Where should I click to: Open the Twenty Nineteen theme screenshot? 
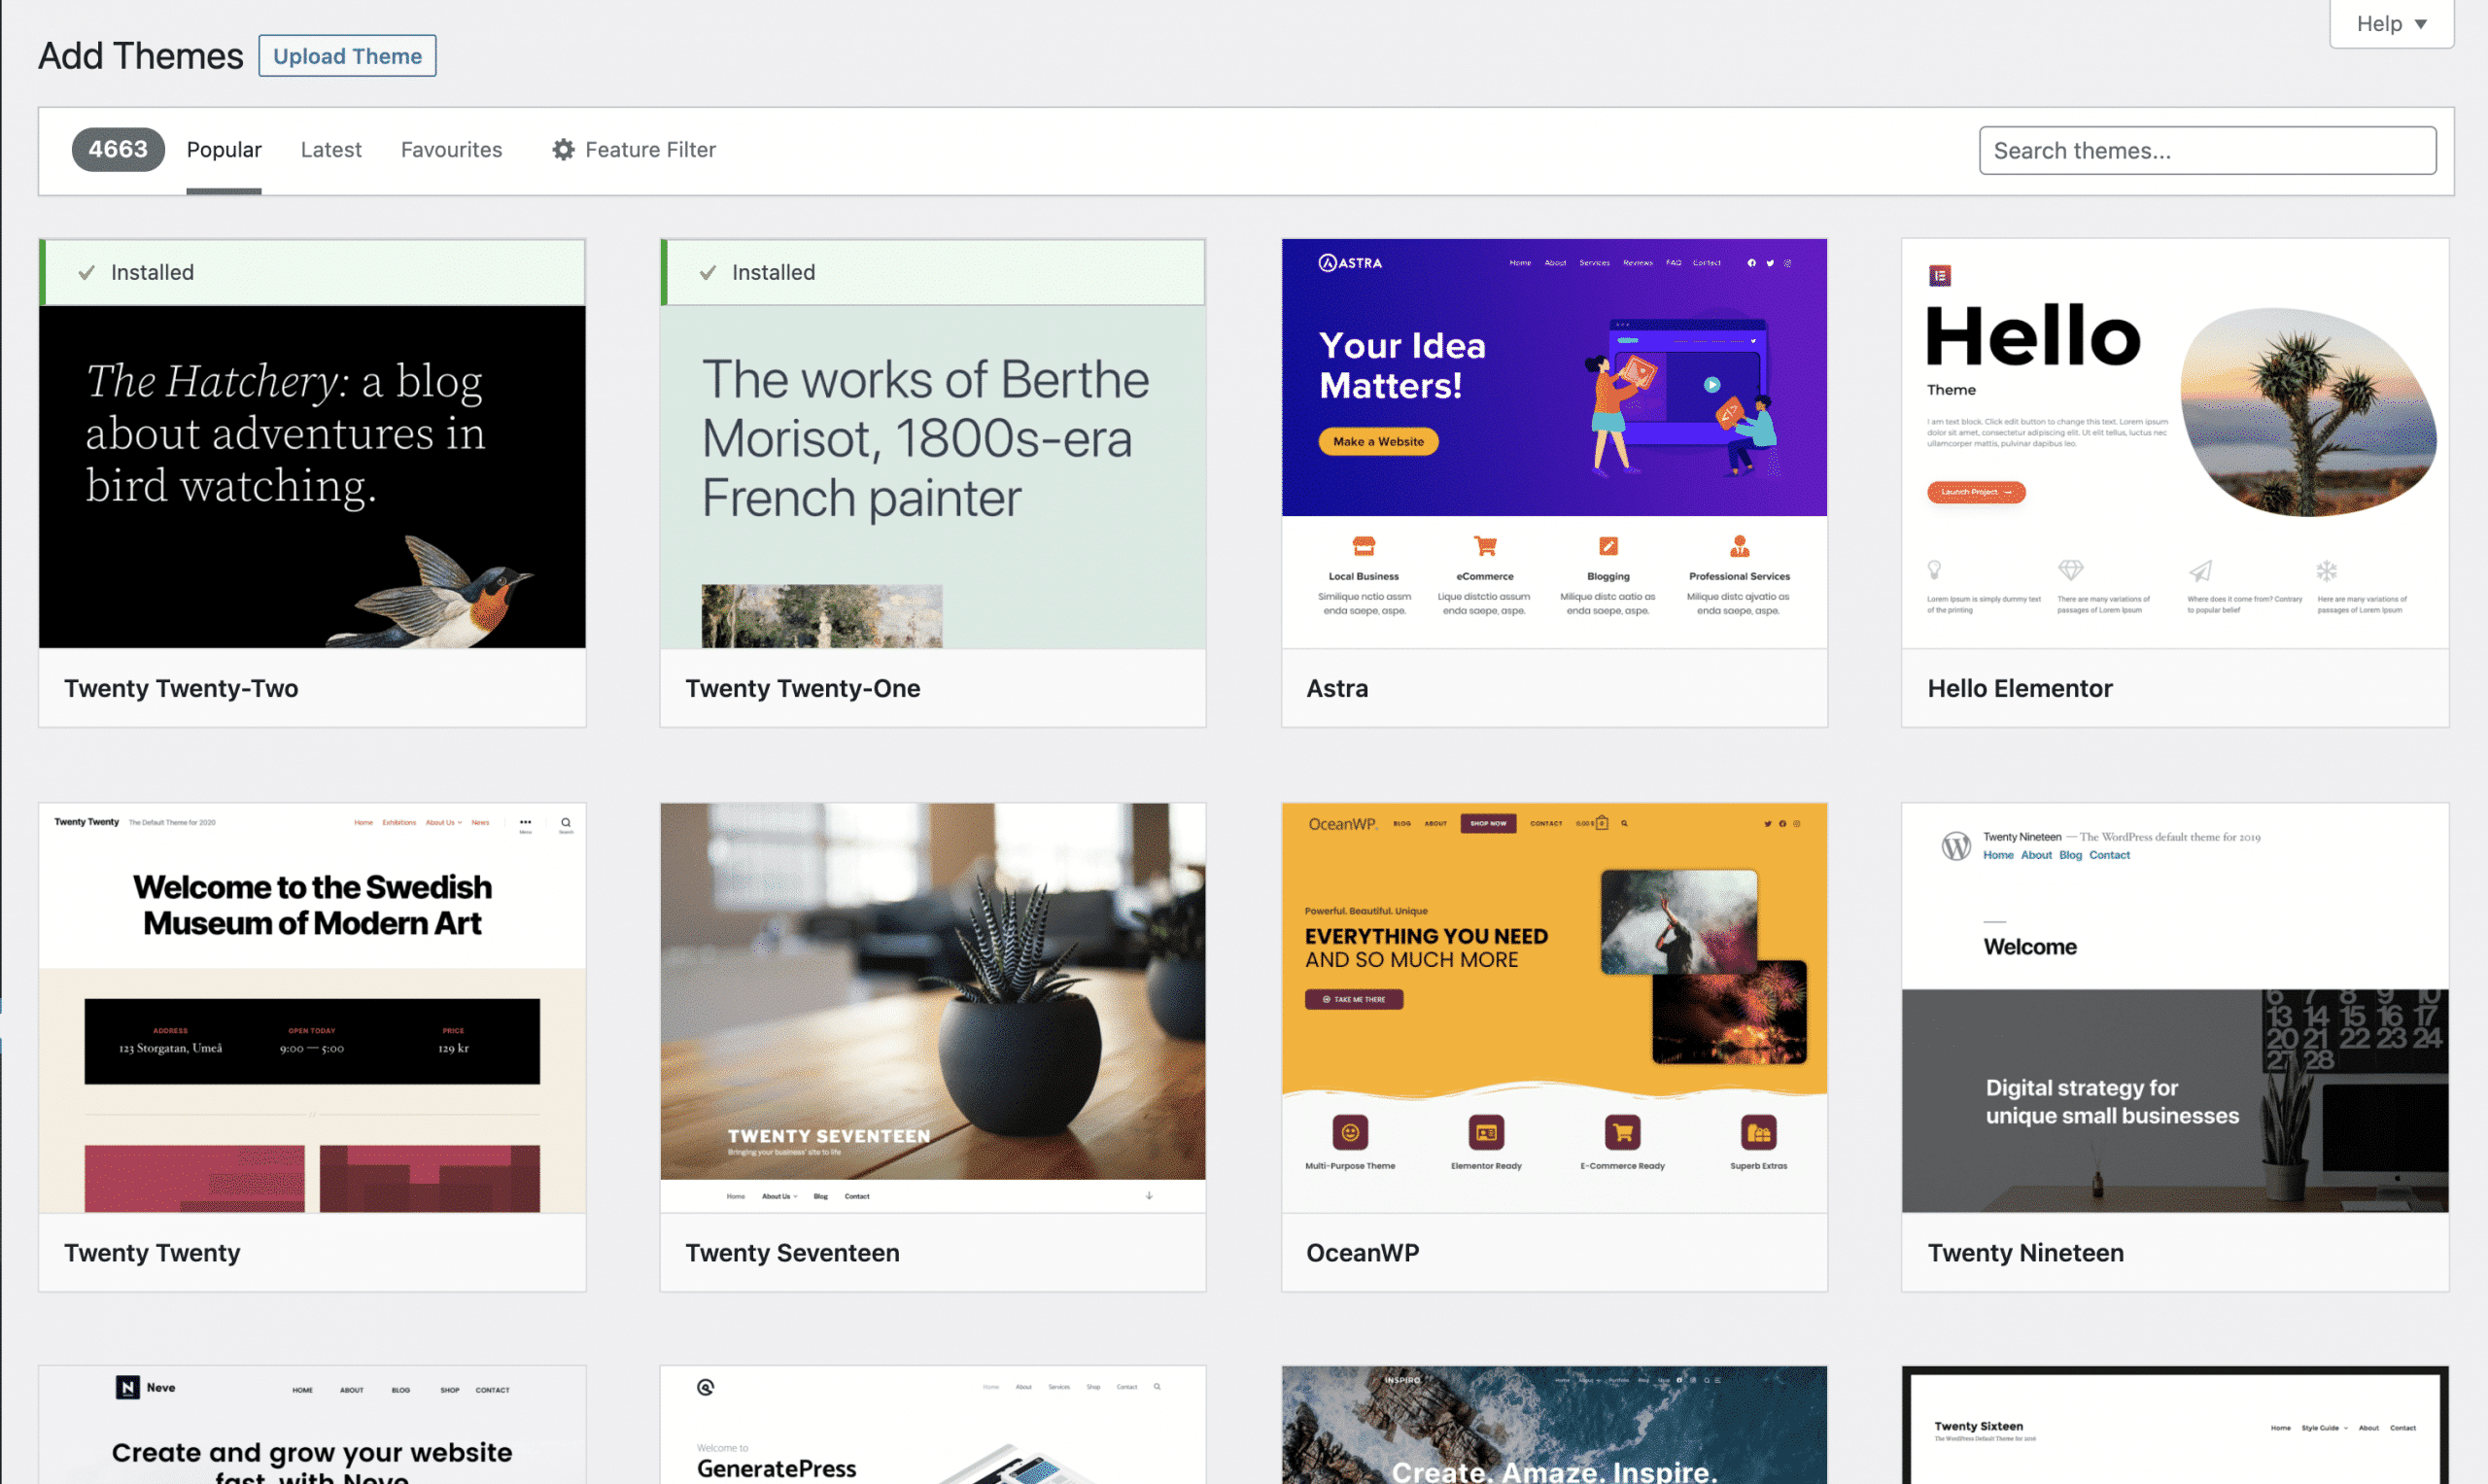[x=2175, y=1008]
